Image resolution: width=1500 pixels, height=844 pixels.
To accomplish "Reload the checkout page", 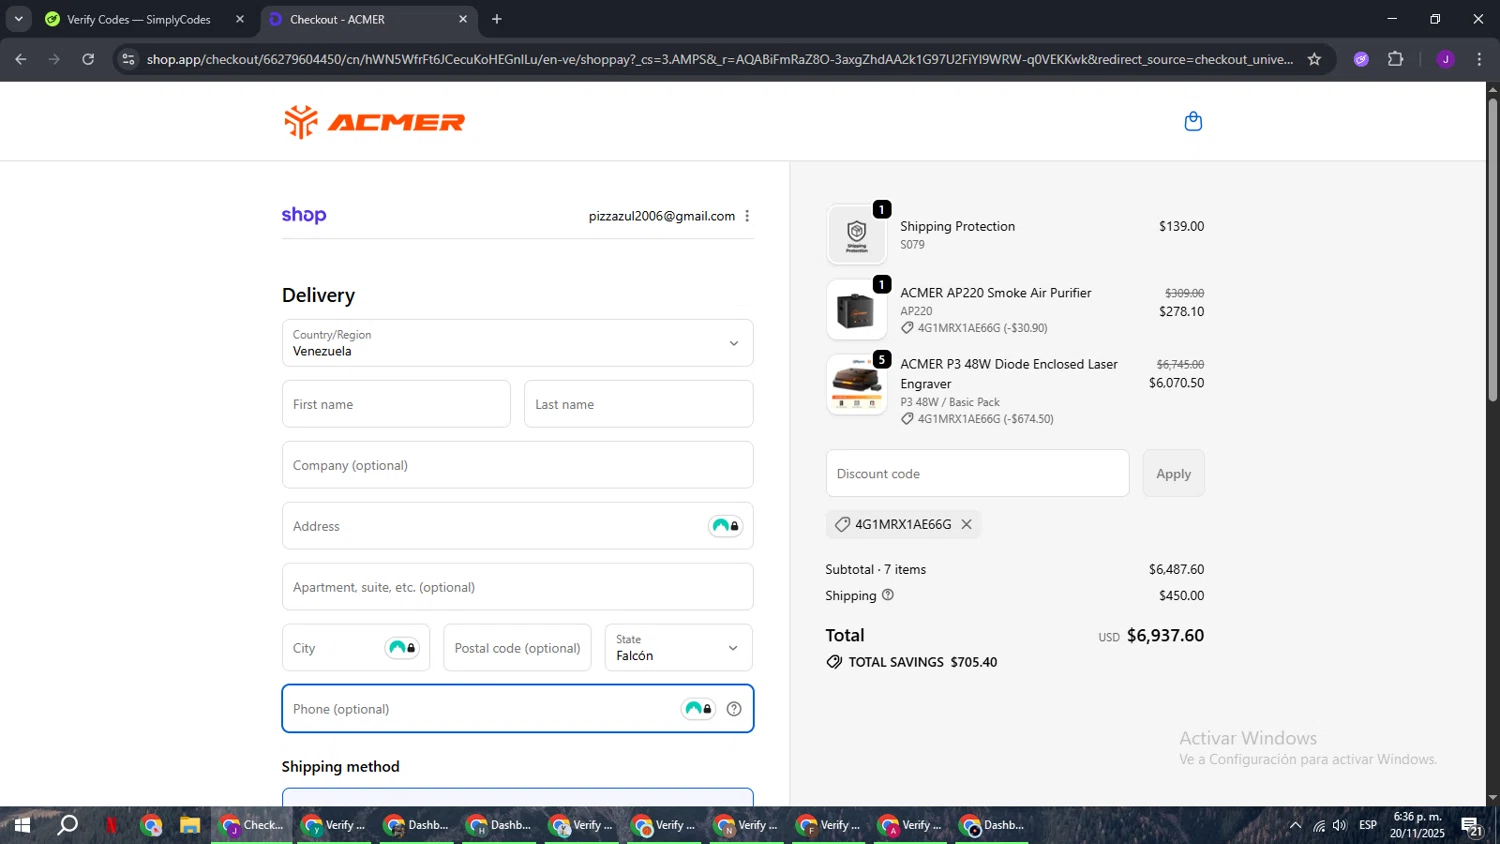I will coord(88,59).
